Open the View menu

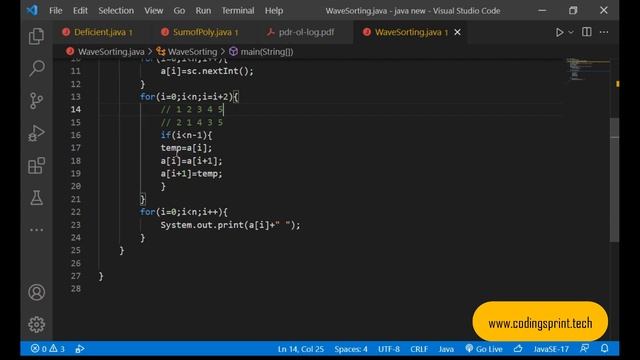click(x=153, y=11)
